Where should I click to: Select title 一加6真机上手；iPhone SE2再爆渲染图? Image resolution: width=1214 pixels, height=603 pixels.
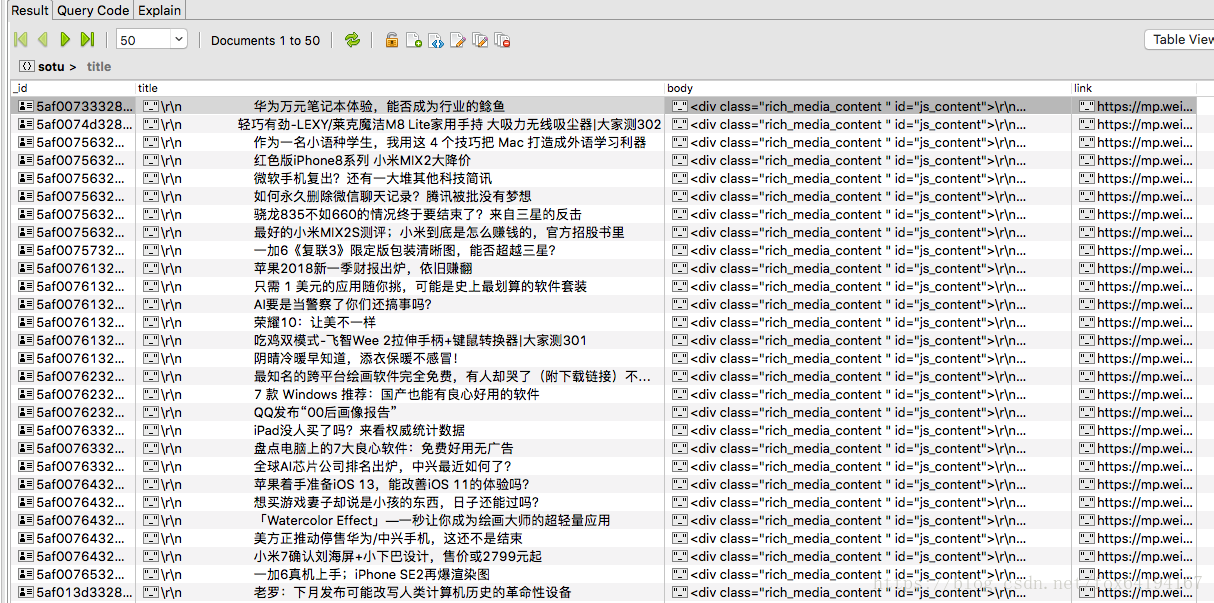click(372, 574)
